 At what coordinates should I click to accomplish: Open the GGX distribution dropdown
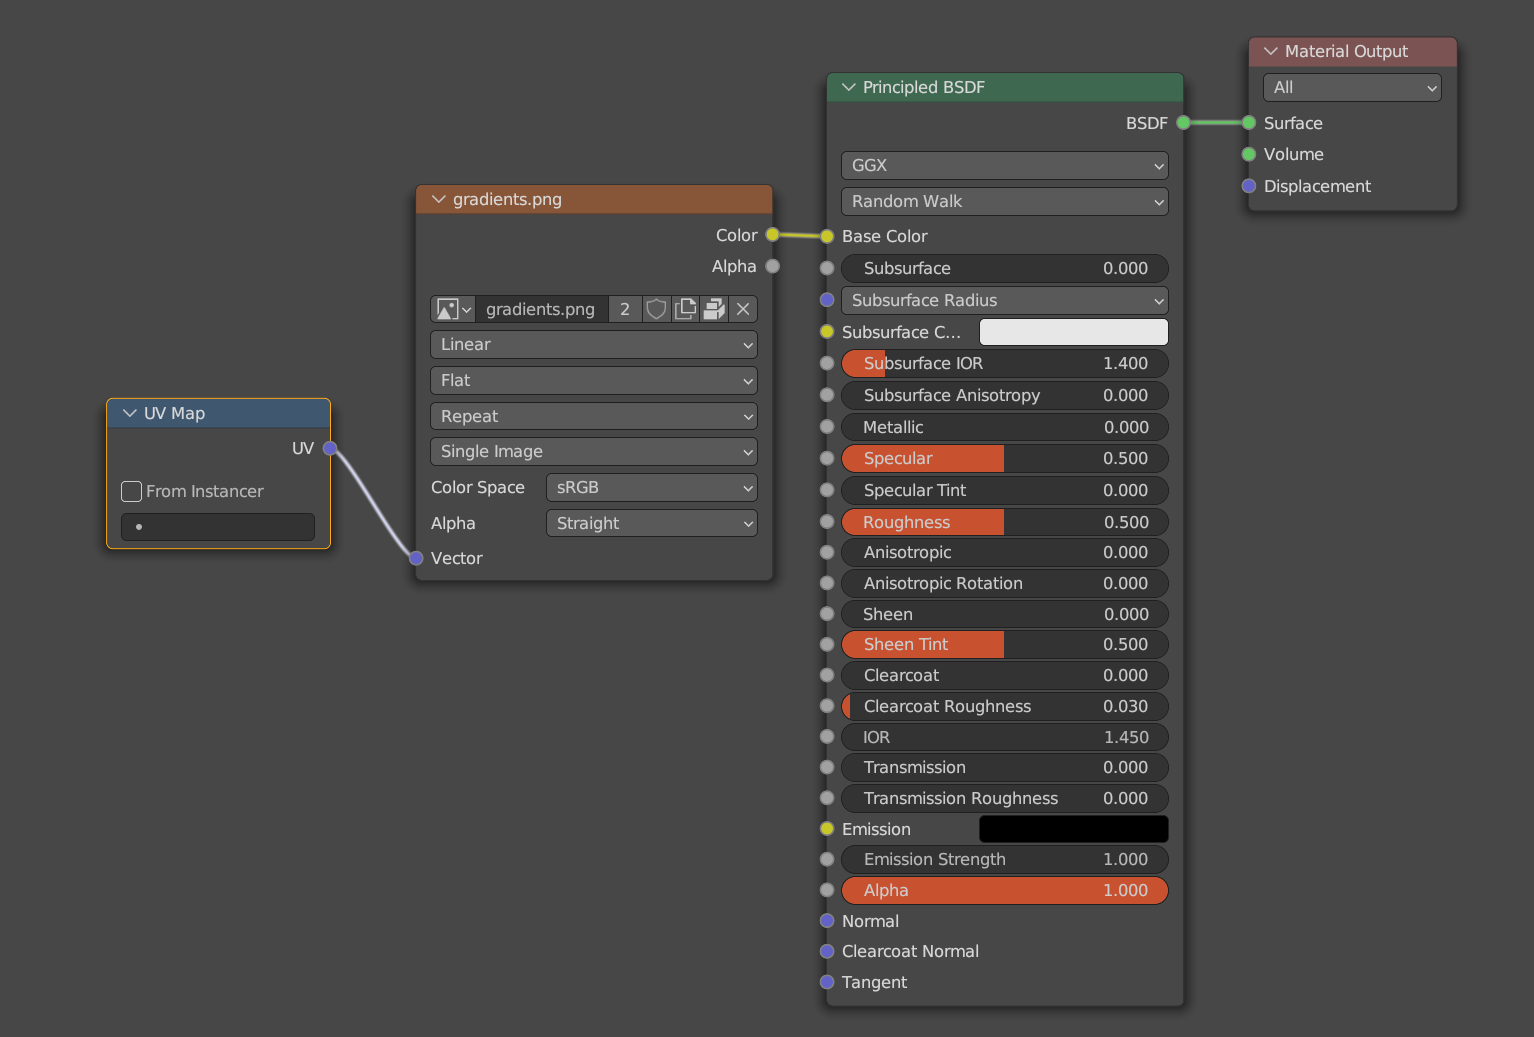(x=1005, y=165)
